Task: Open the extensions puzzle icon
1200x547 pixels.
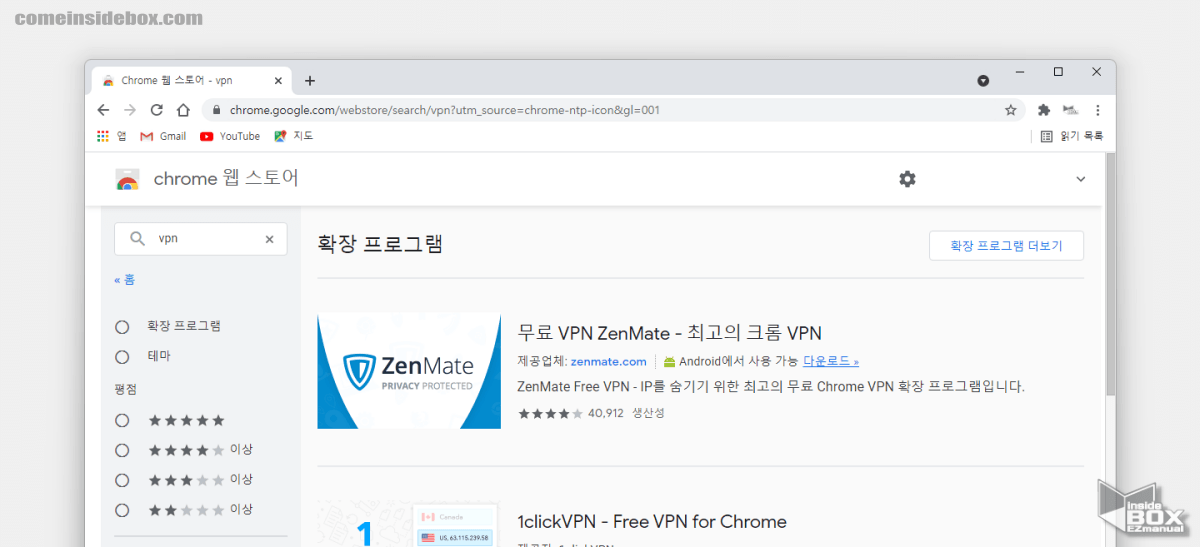Action: 1044,110
